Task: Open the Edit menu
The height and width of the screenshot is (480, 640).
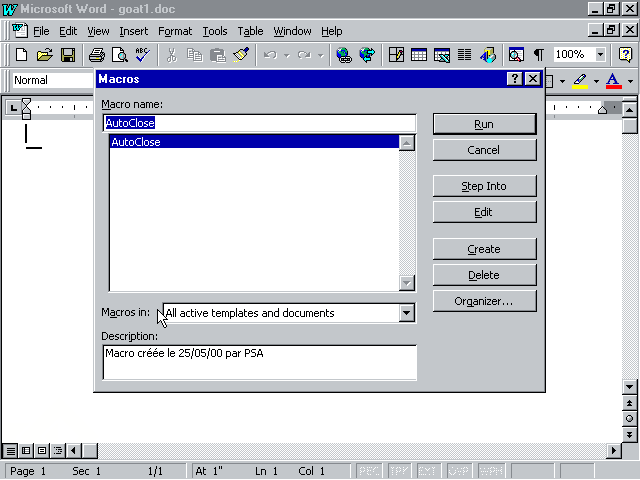Action: pyautogui.click(x=68, y=31)
